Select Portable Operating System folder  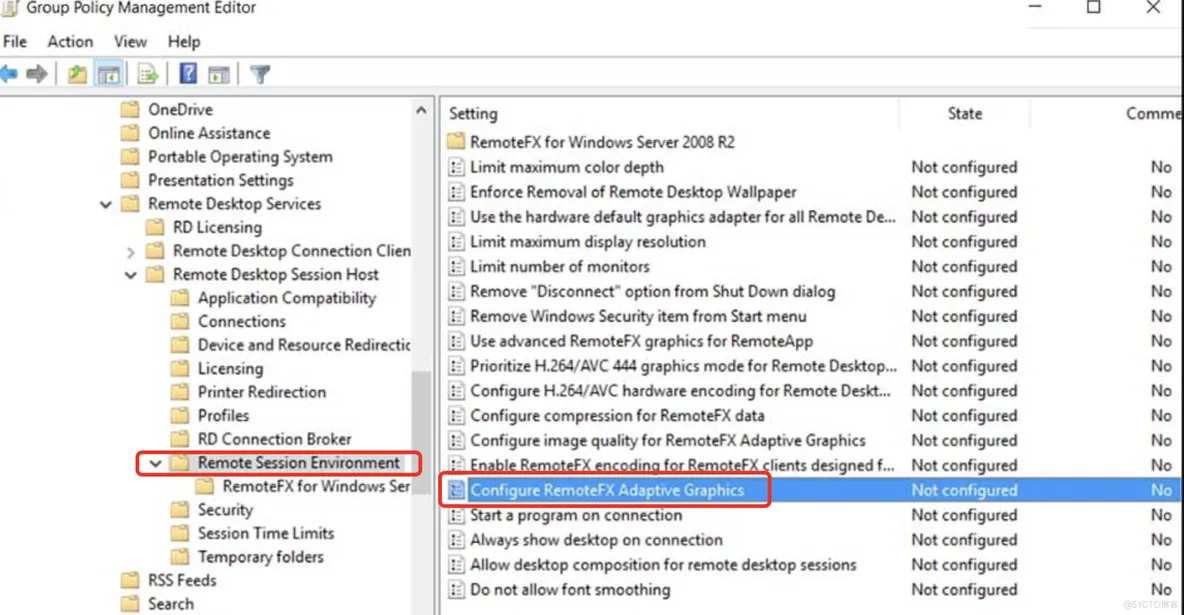coord(240,156)
